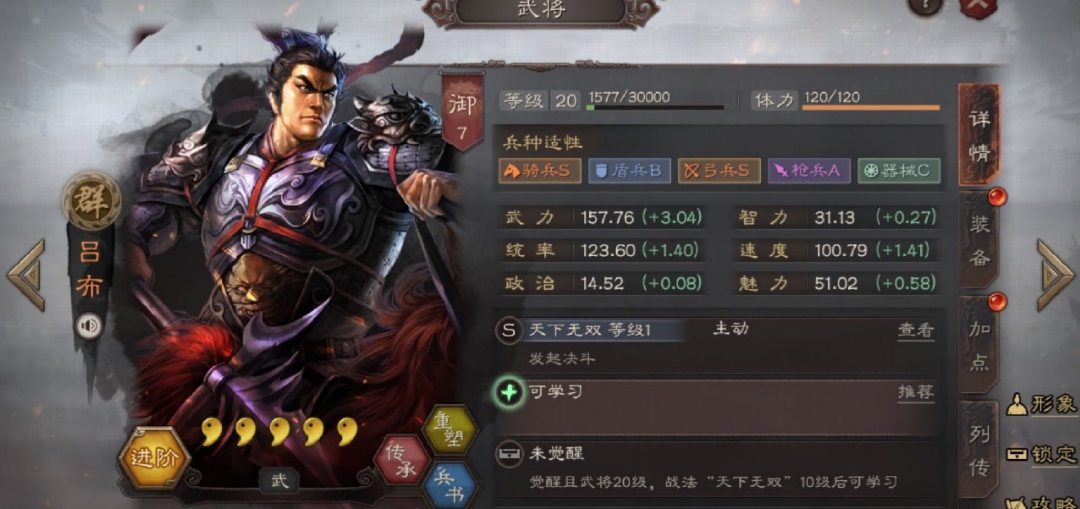Viewport: 1080px width, 509px height.
Task: Open the 传承 inheritance hexagon
Action: (403, 459)
